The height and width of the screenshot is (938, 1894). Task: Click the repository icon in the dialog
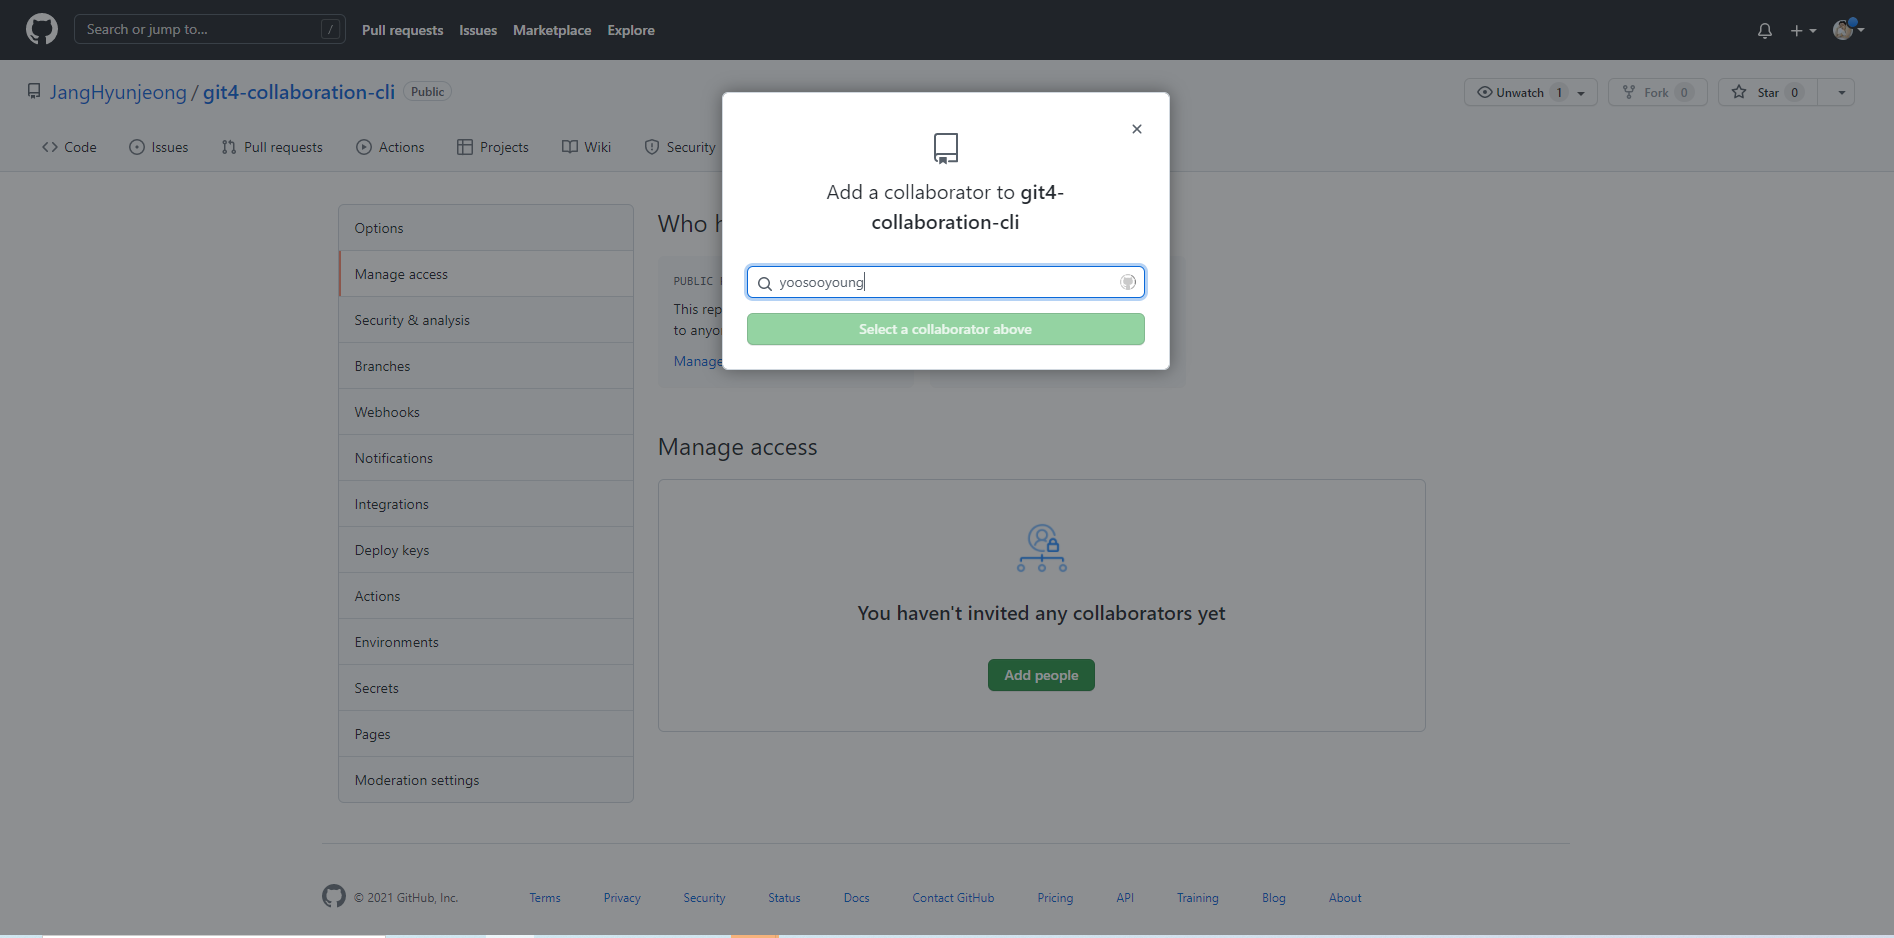pos(946,149)
